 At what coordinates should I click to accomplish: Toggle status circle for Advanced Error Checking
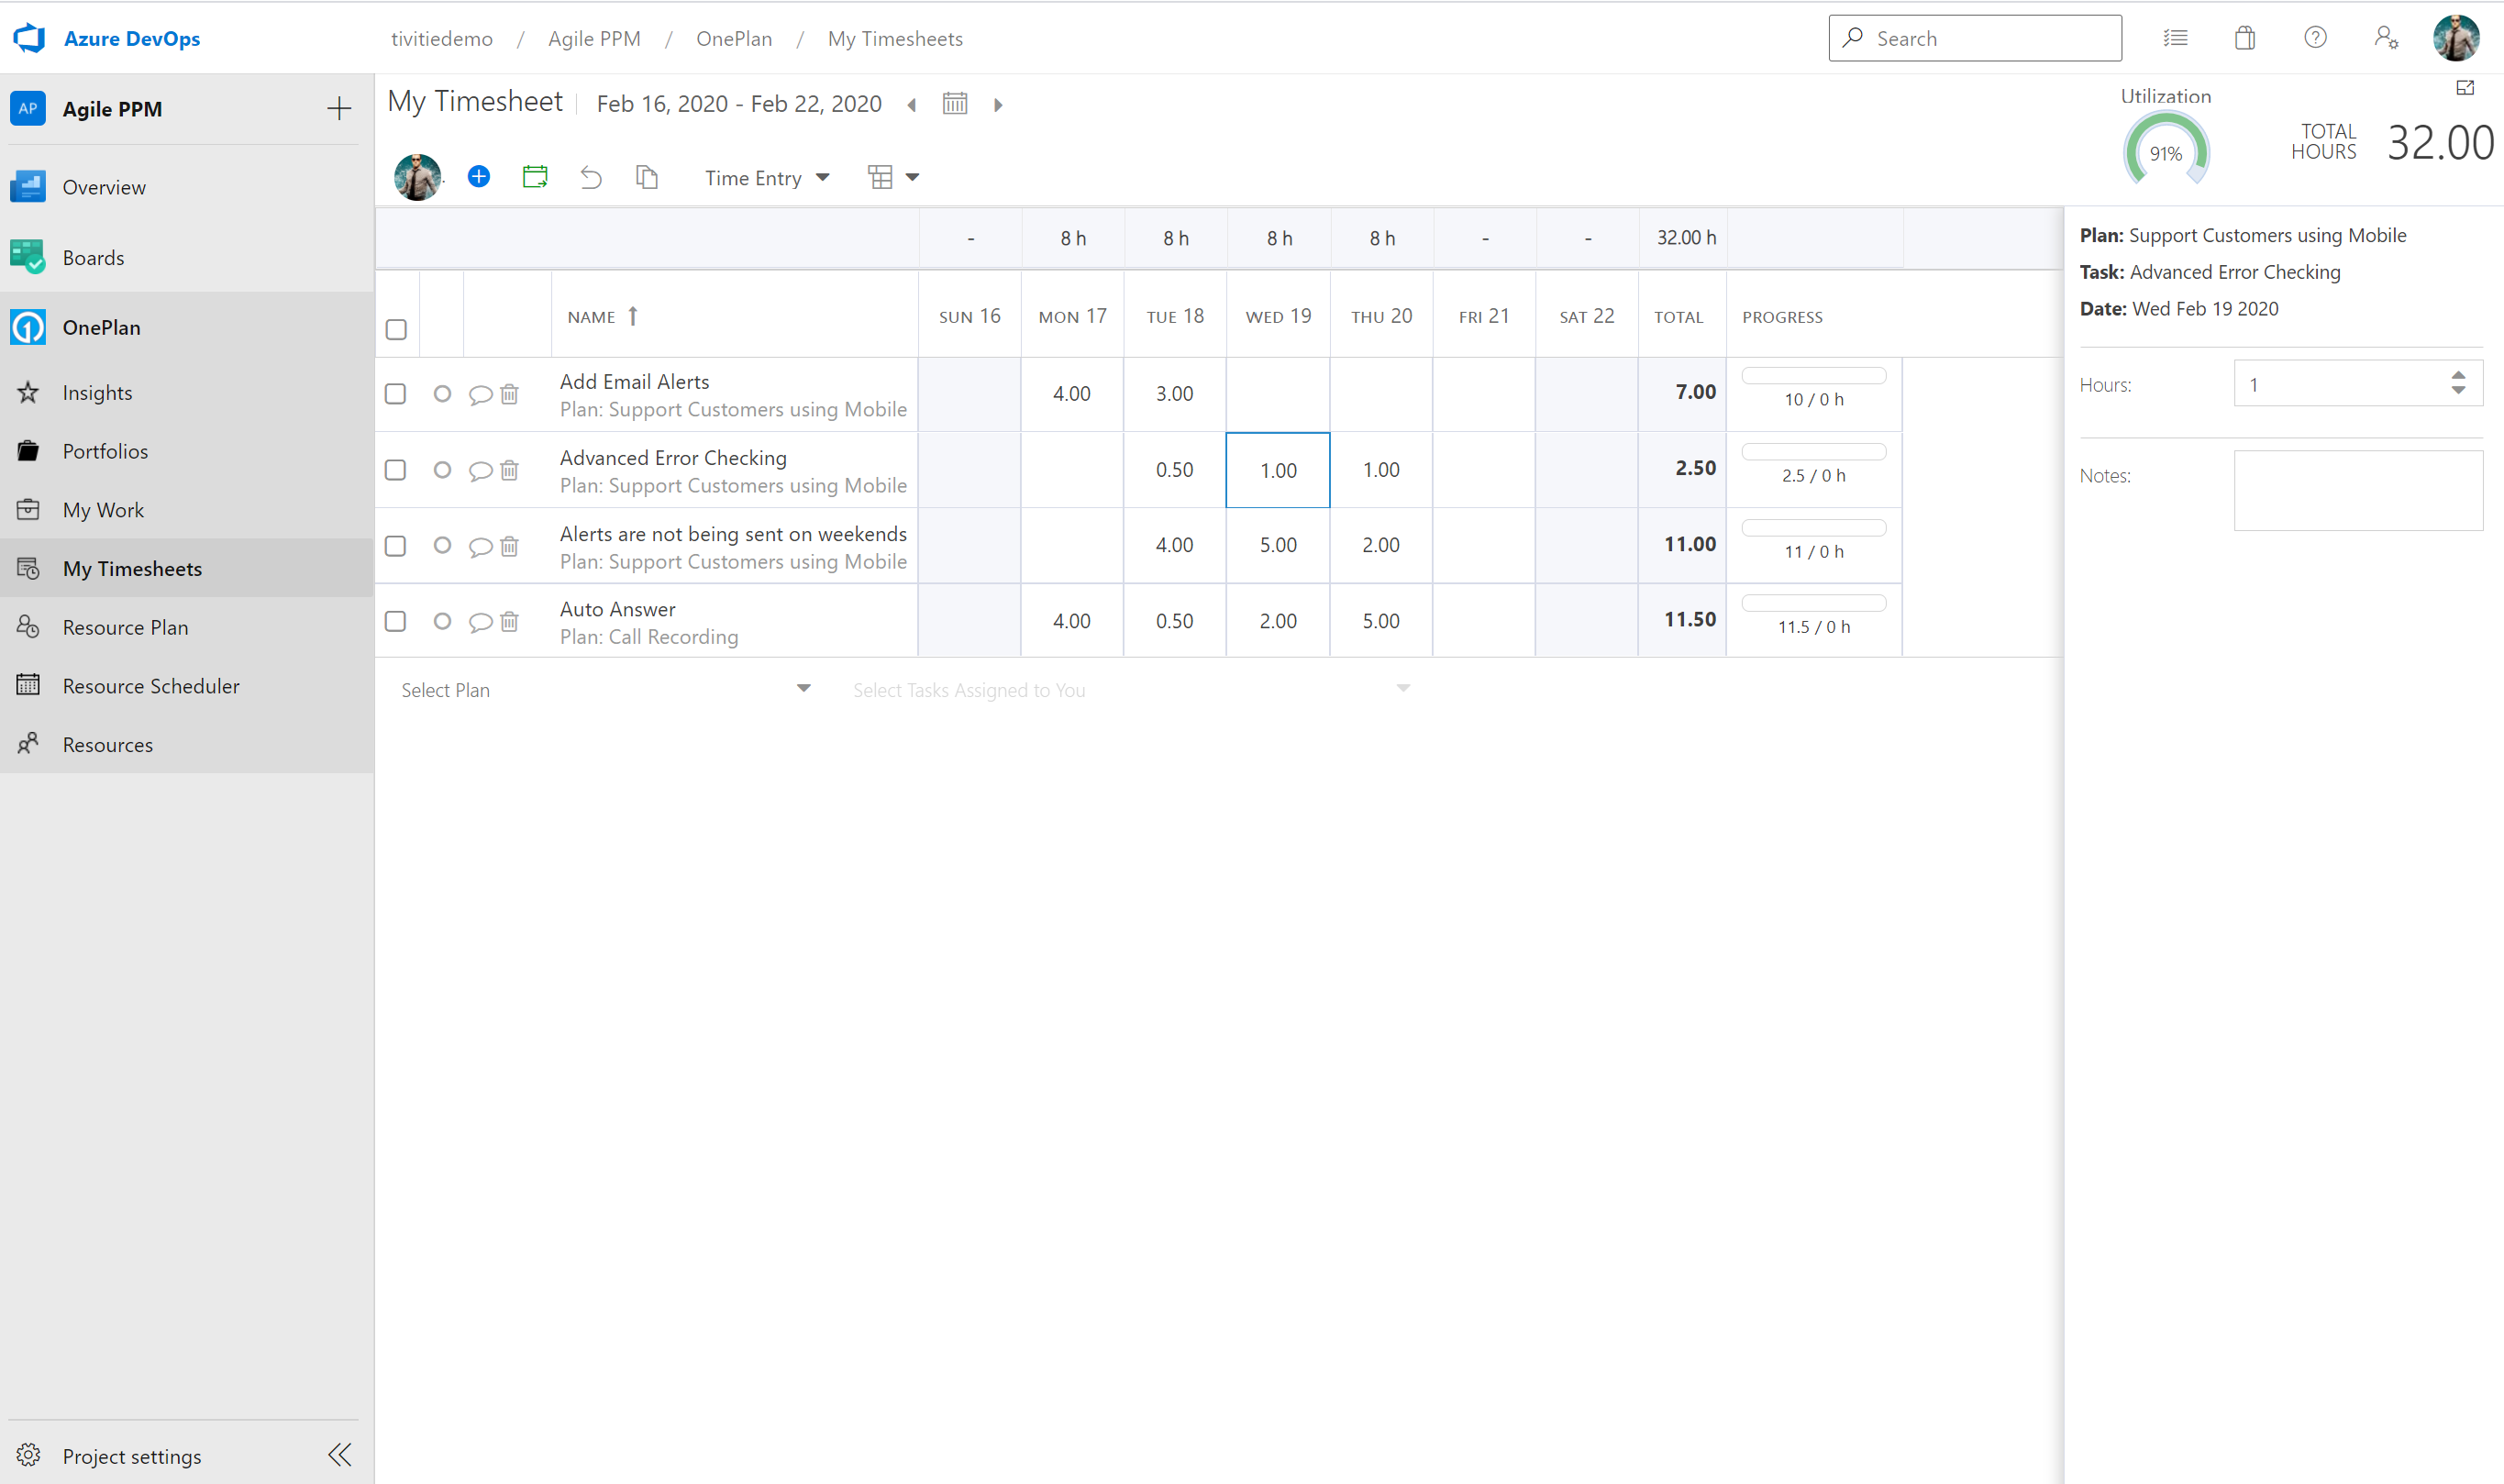442,470
